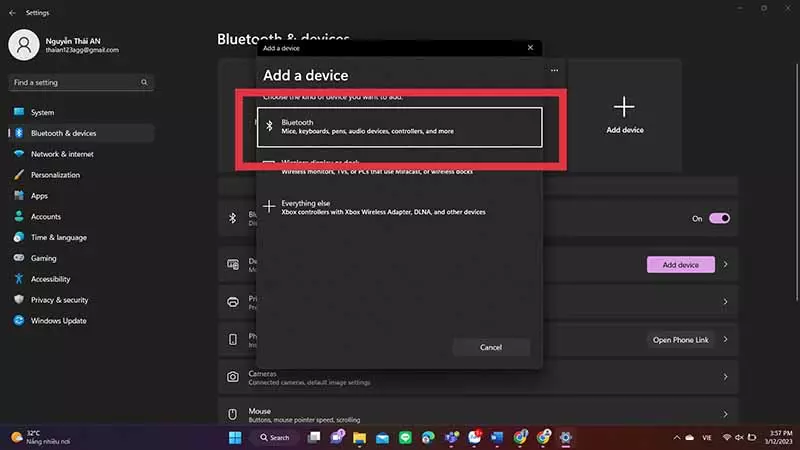Open Phone Link button
The height and width of the screenshot is (450, 800).
pos(681,340)
